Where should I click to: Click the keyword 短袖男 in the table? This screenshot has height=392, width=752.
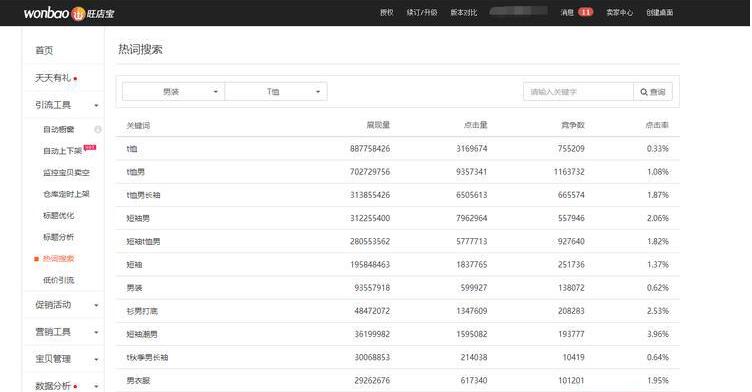tap(138, 218)
